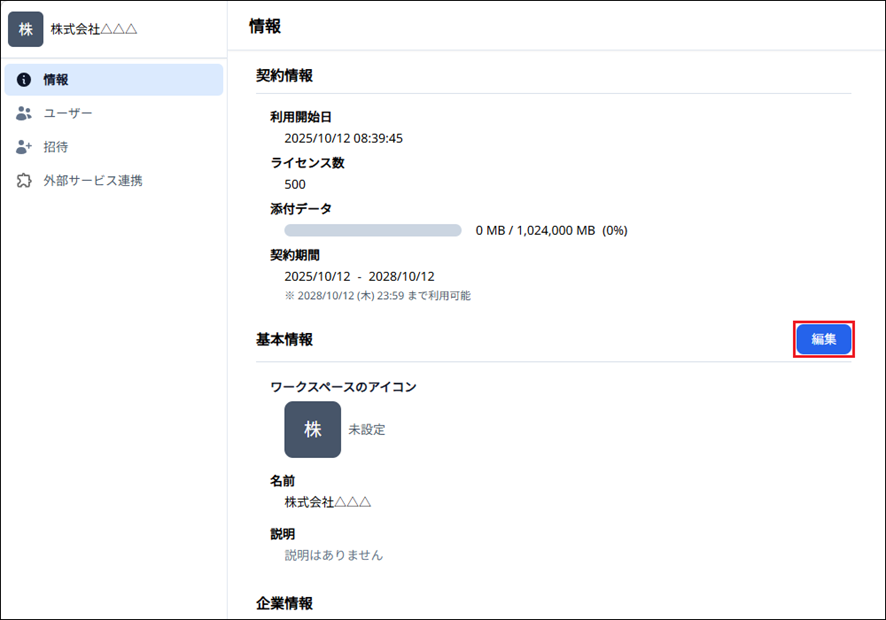Open the ユーザー menu item label
886x620 pixels.
[67, 114]
